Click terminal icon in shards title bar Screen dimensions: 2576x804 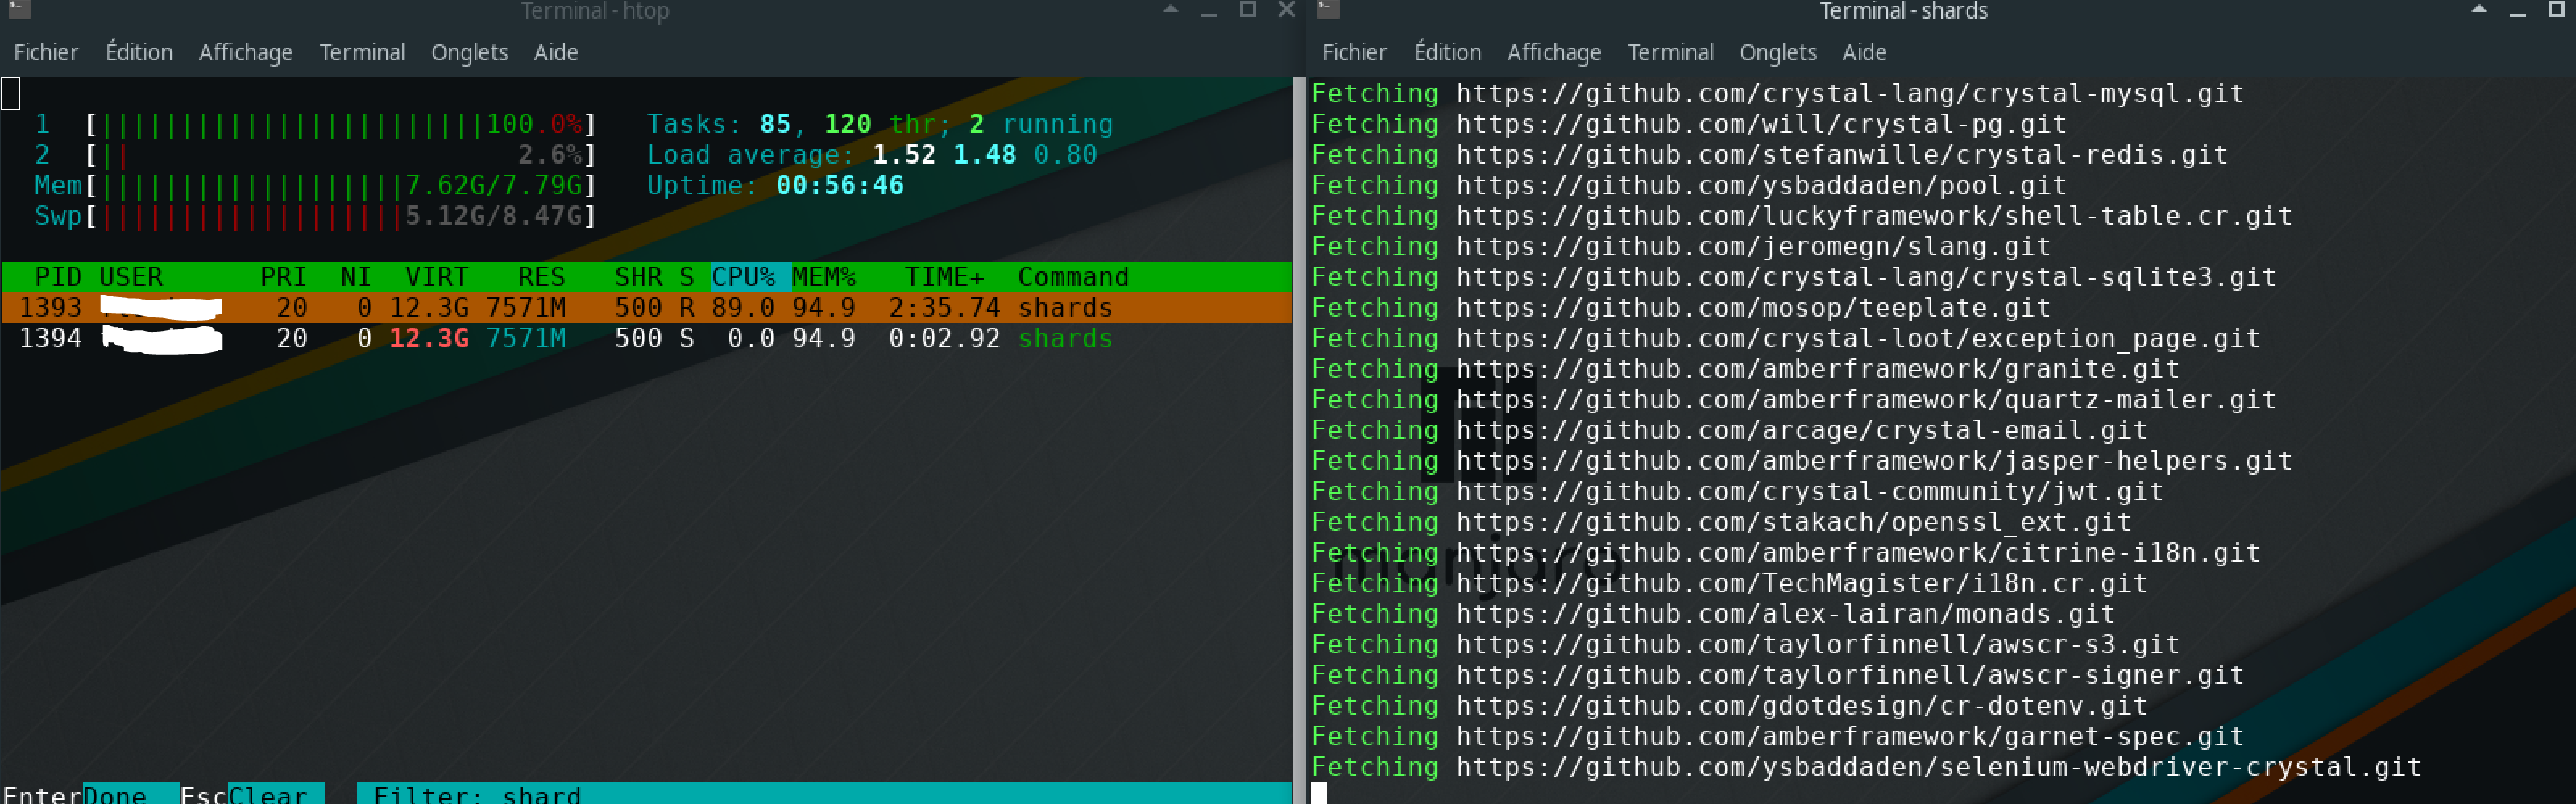click(1327, 9)
